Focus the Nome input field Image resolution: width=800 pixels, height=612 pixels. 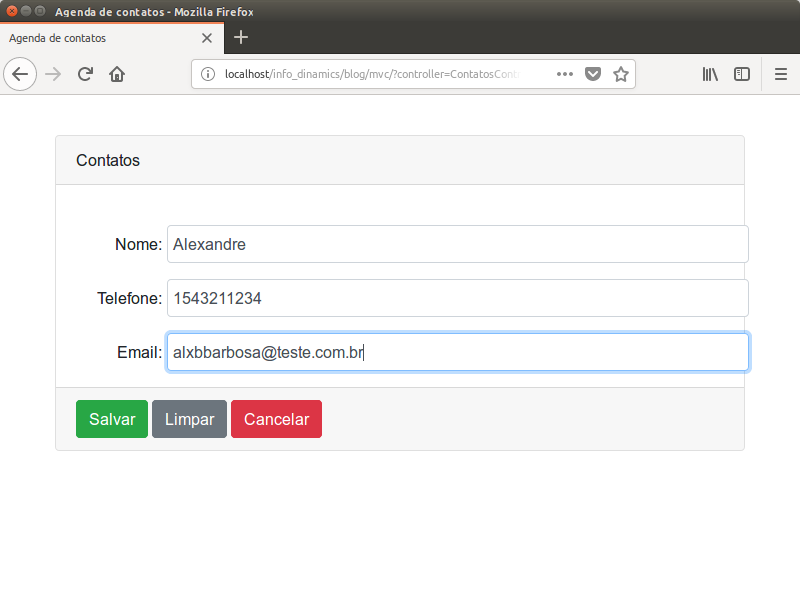[x=458, y=244]
